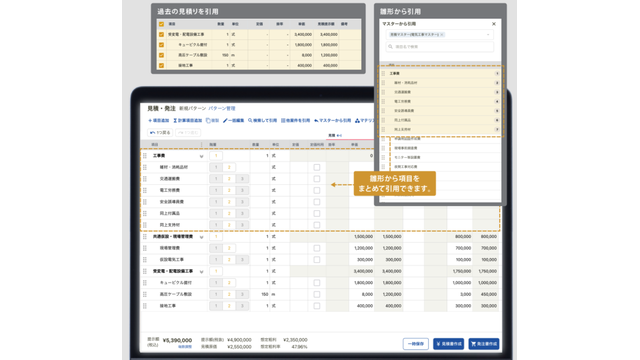Click the item-name search field in master panel

tap(440, 47)
